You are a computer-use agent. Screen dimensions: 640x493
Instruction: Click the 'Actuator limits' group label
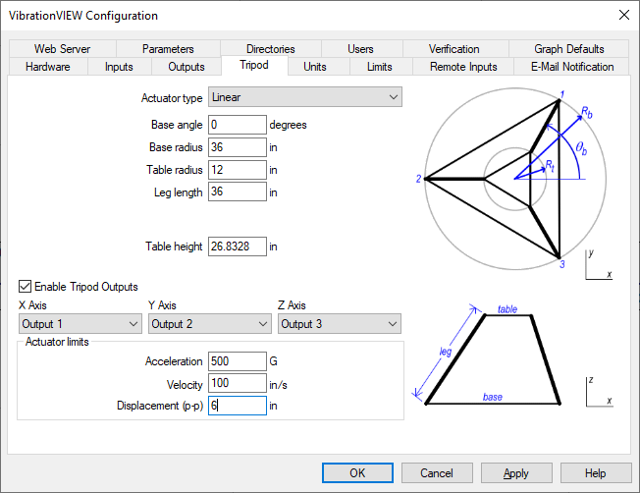point(57,342)
